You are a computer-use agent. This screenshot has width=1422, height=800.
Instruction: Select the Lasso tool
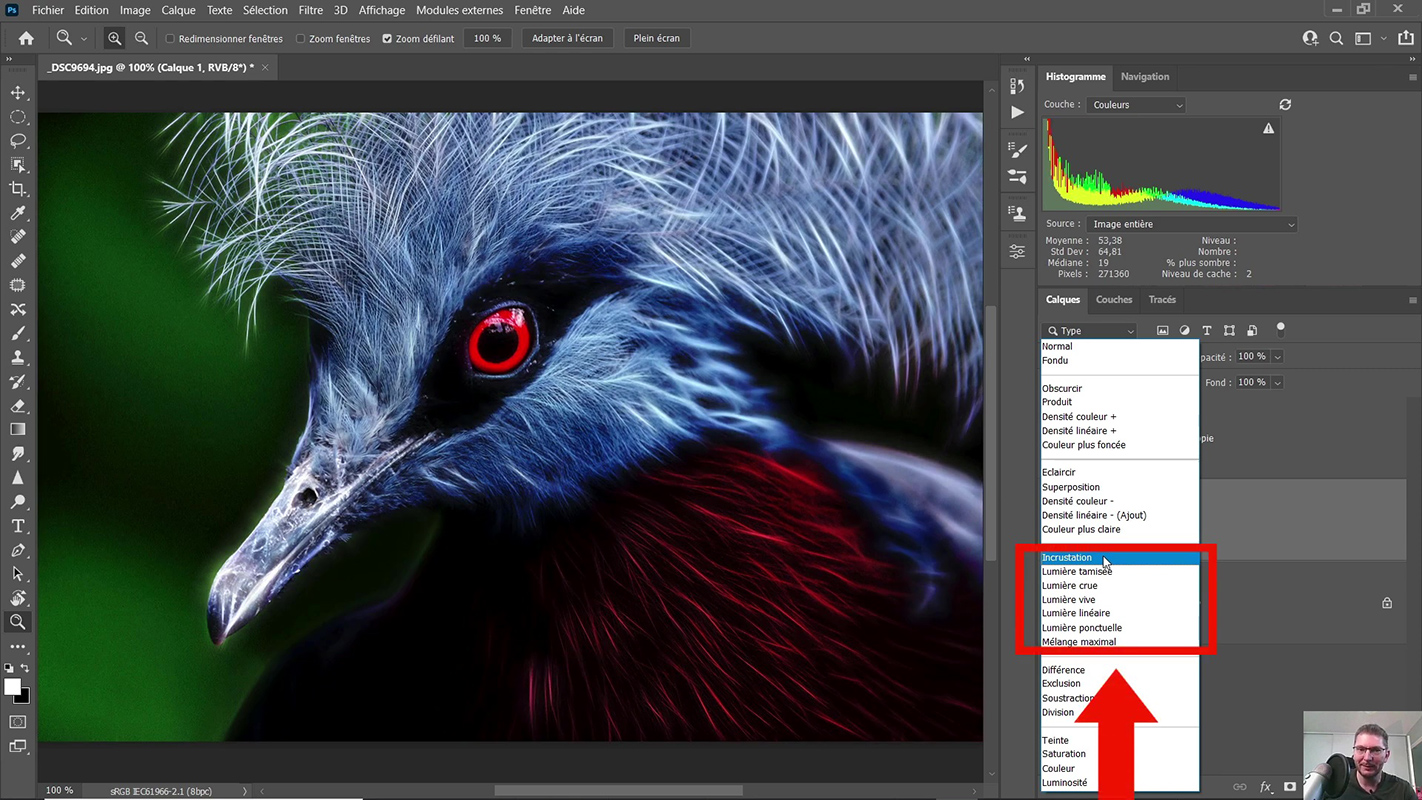(x=18, y=141)
